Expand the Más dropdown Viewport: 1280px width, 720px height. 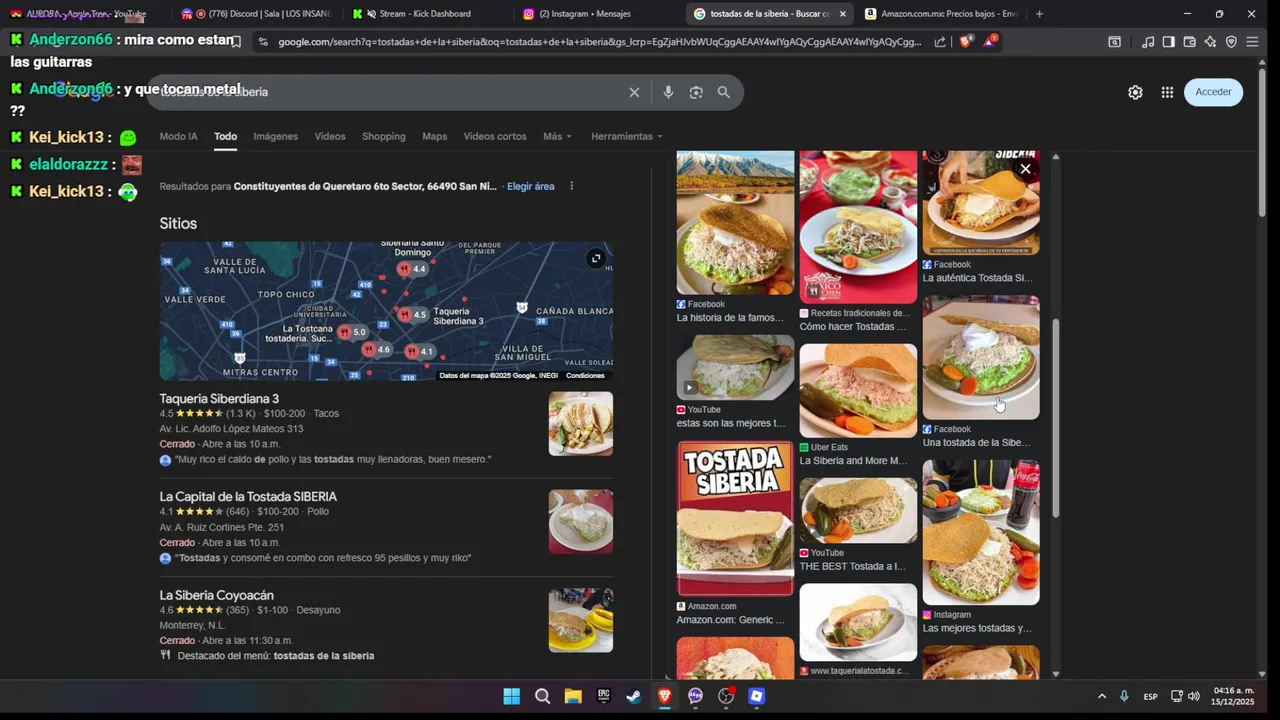[x=557, y=136]
